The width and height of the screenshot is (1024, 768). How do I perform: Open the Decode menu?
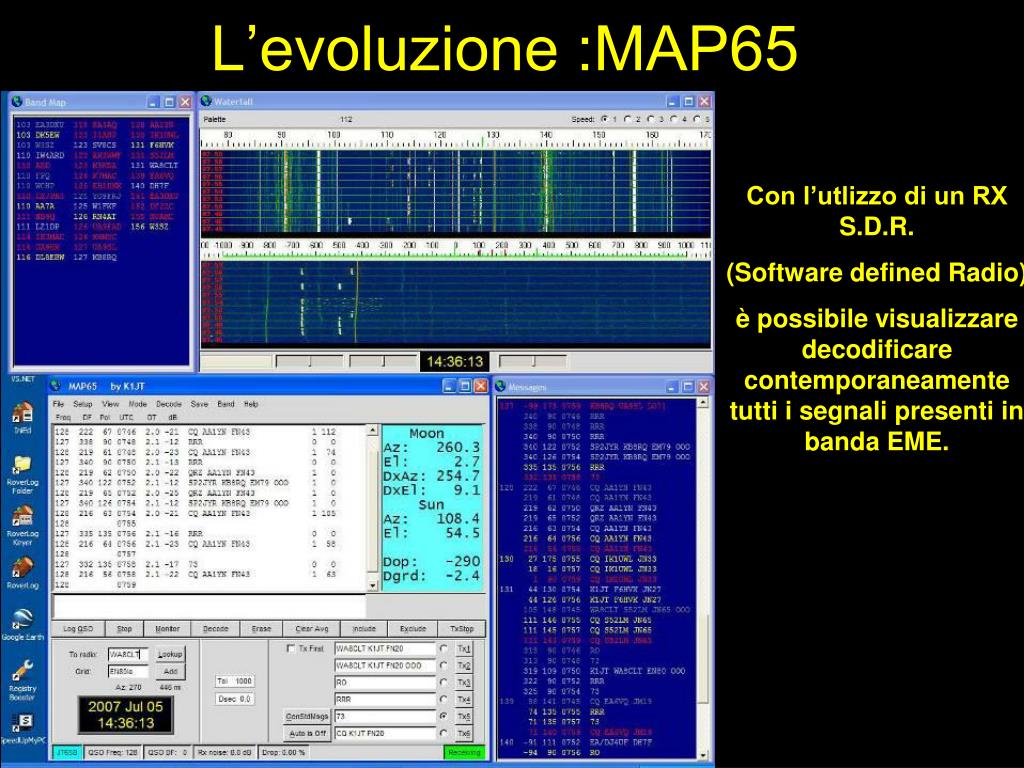(x=168, y=404)
